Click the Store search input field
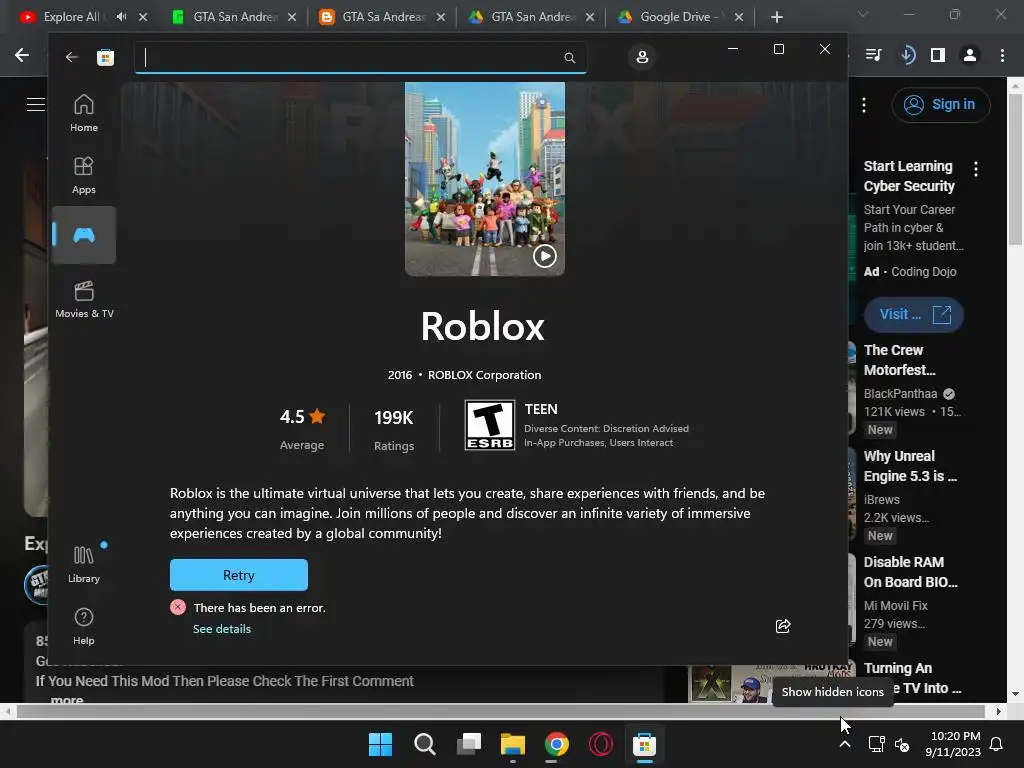 [x=360, y=57]
